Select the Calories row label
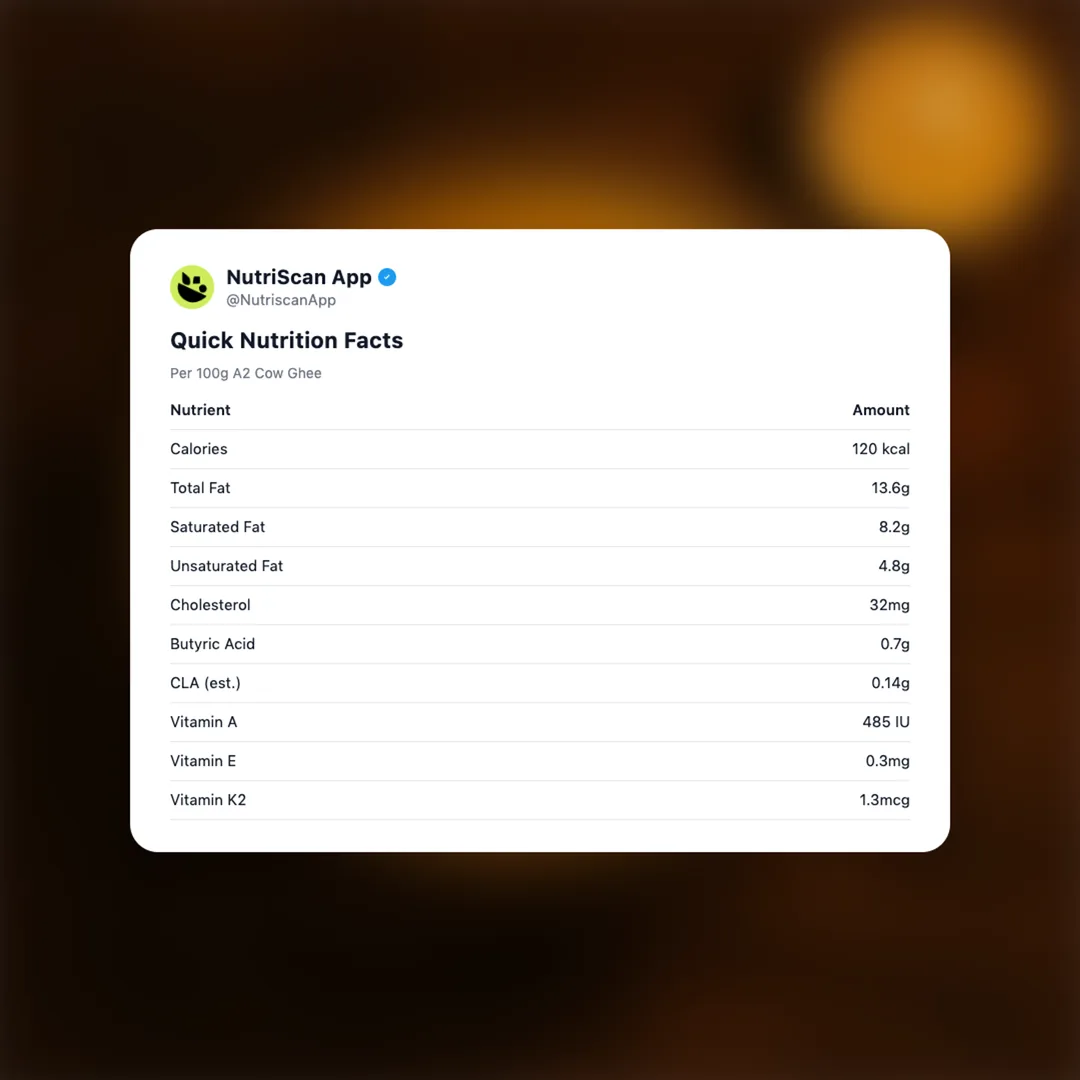Image resolution: width=1080 pixels, height=1080 pixels. click(x=199, y=449)
